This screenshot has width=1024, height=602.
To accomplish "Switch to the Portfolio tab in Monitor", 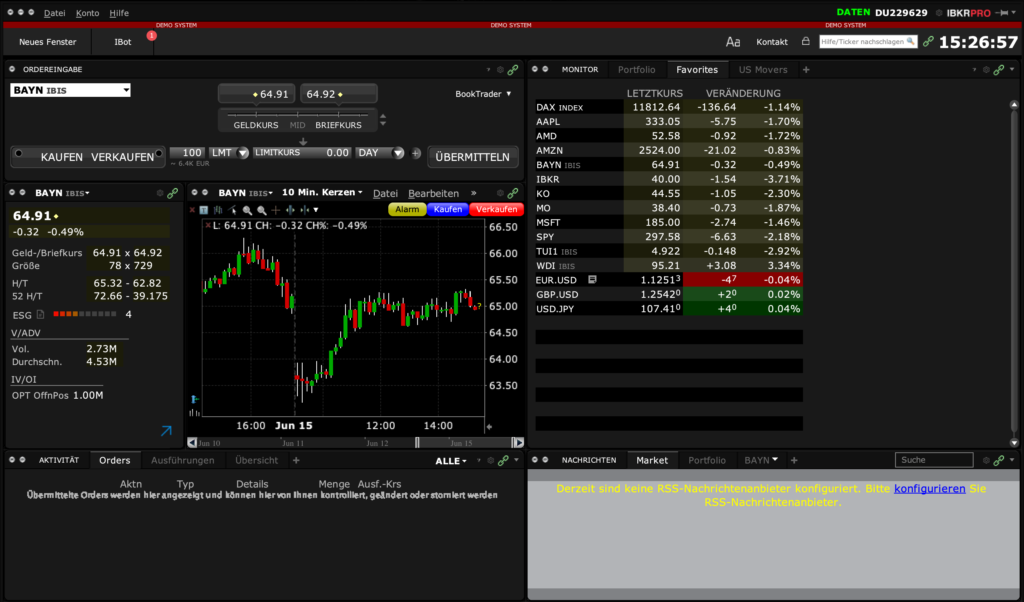I will coord(636,69).
